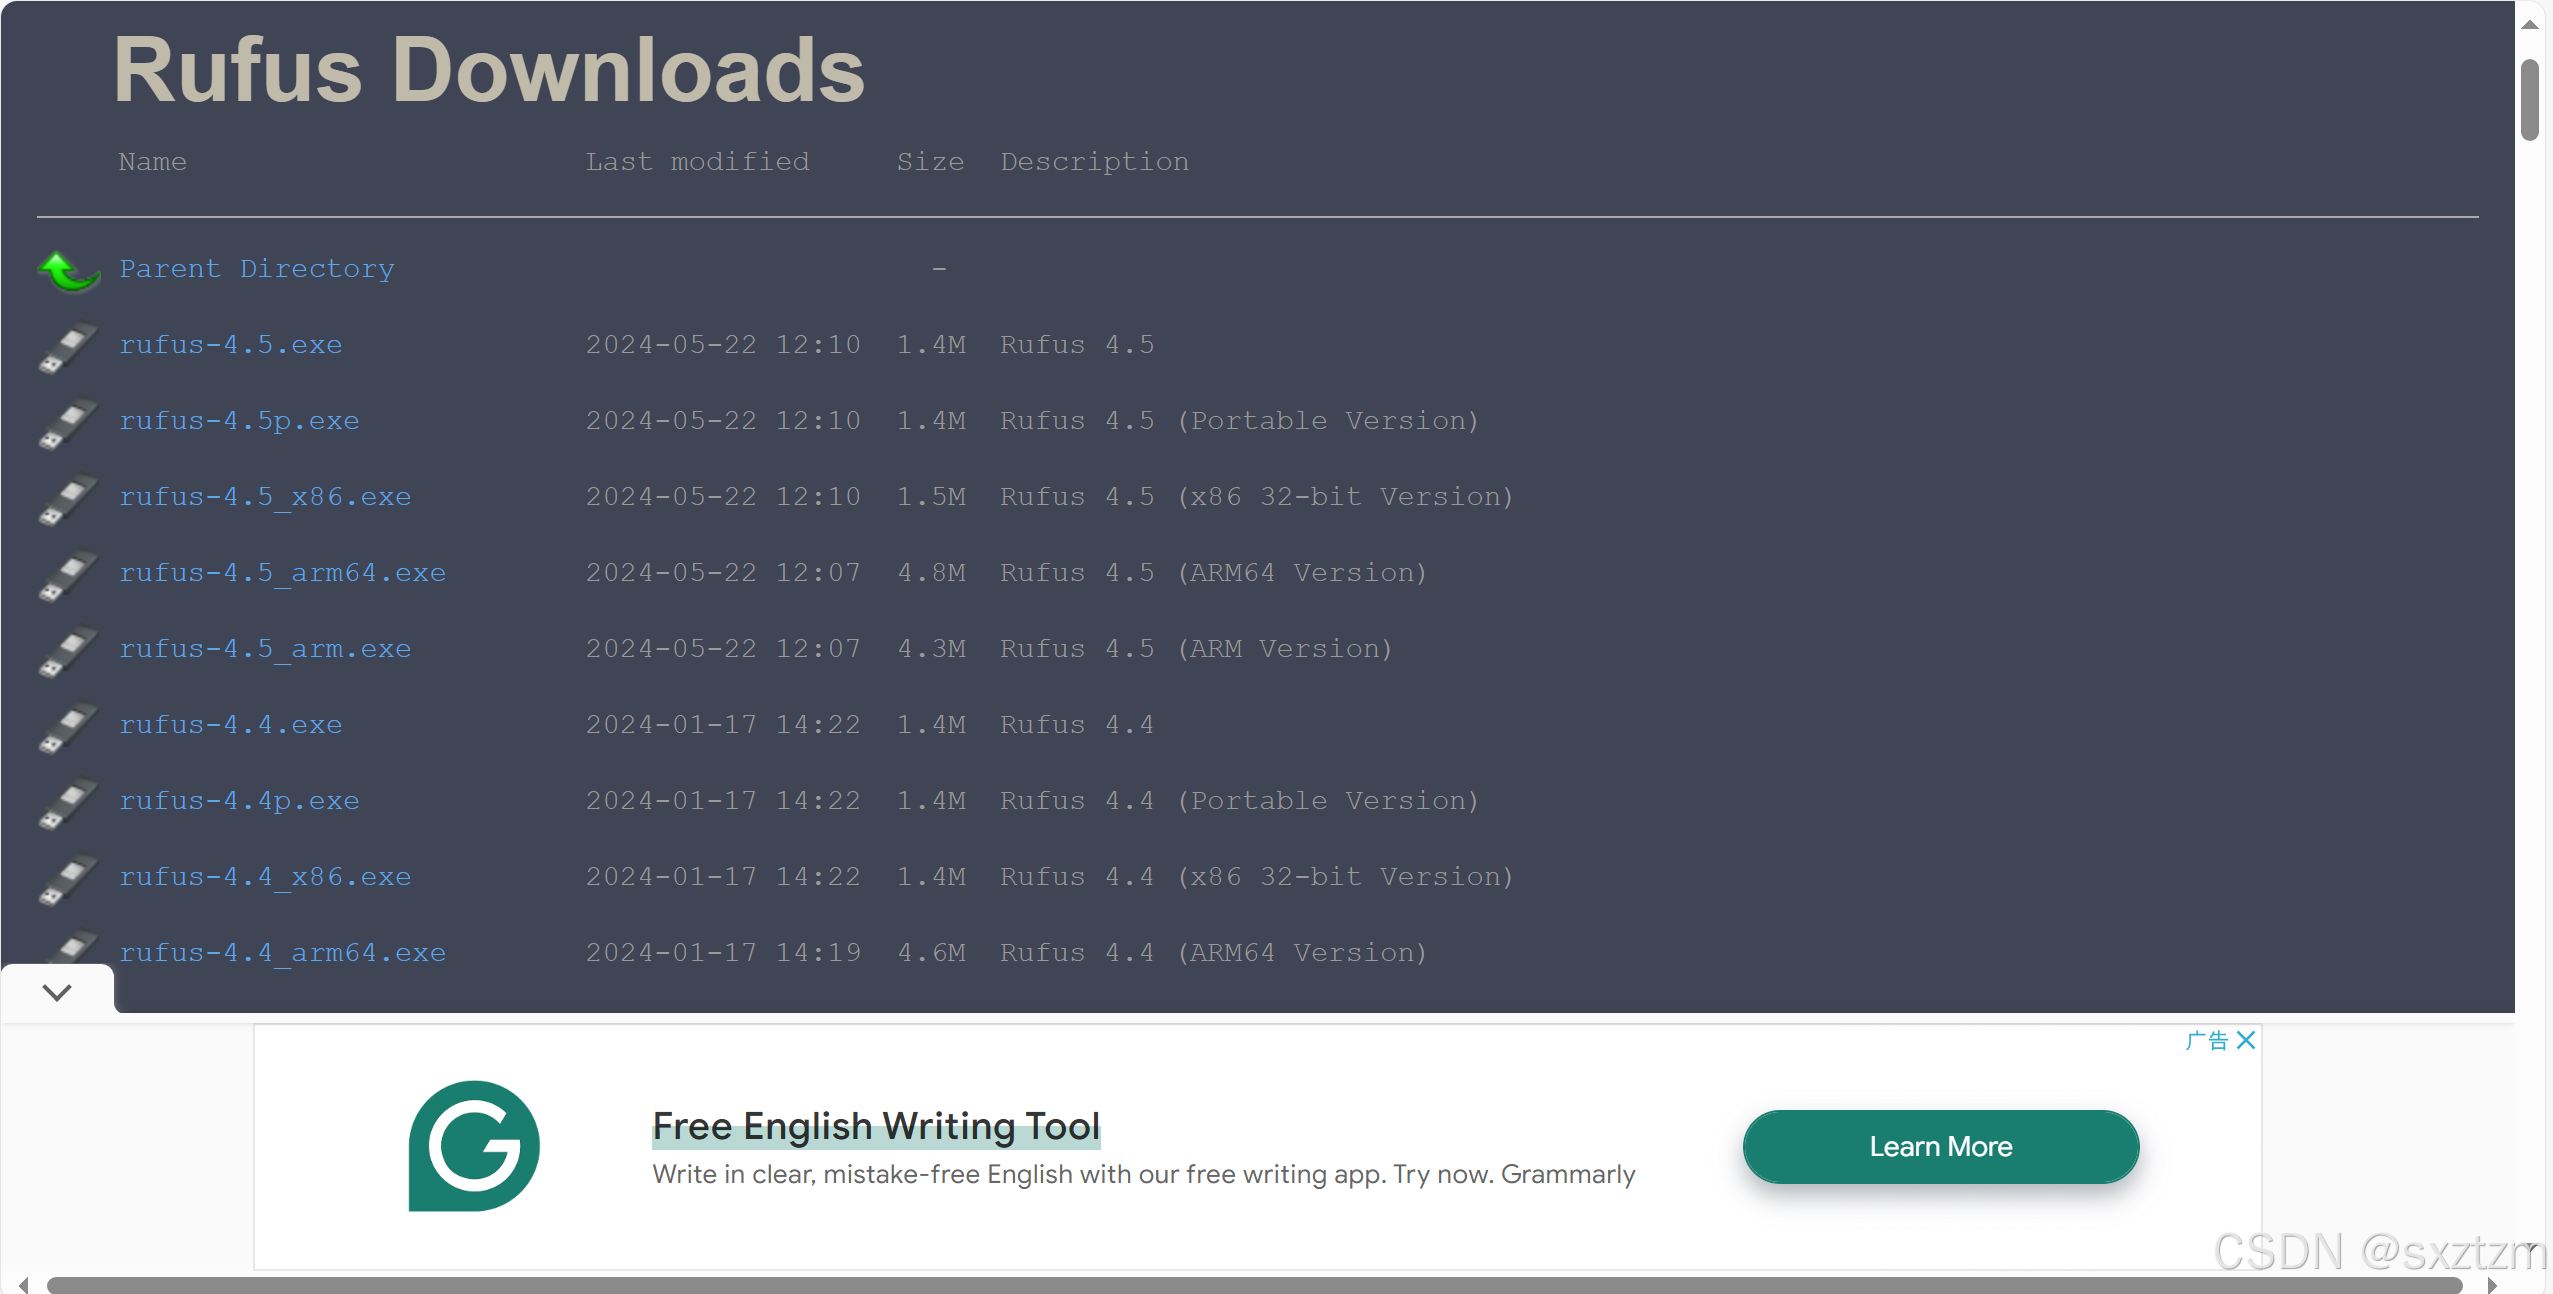Click the scroll up arrow
This screenshot has width=2553, height=1294.
(x=2530, y=24)
